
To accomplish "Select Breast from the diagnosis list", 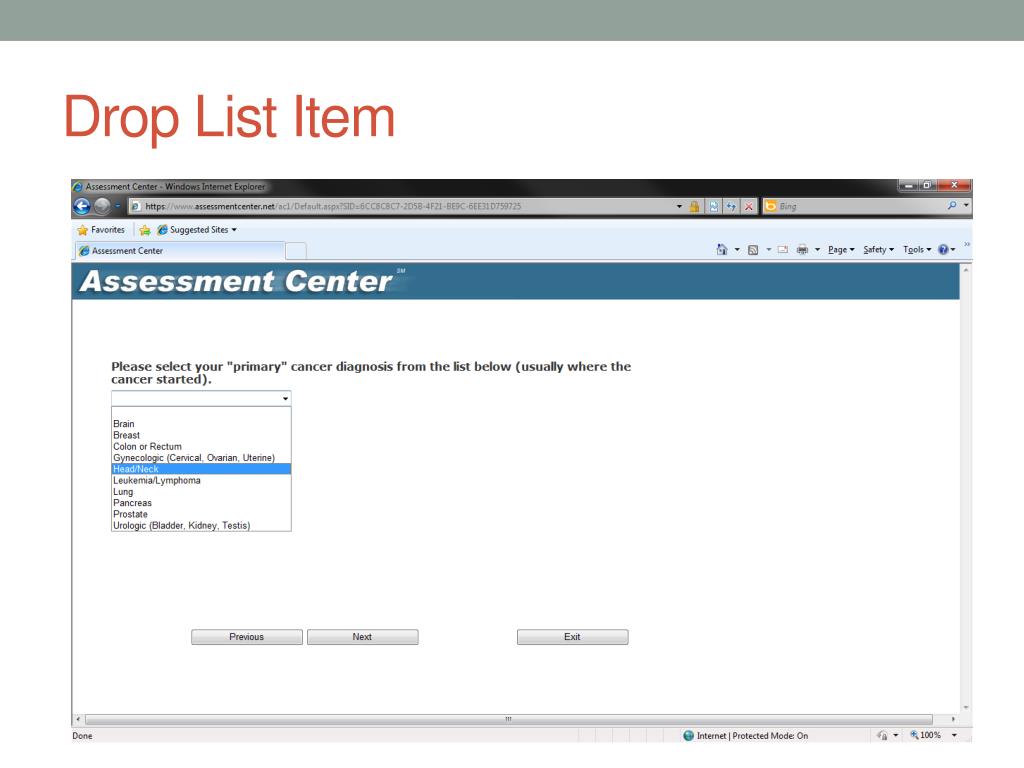I will tap(201, 435).
